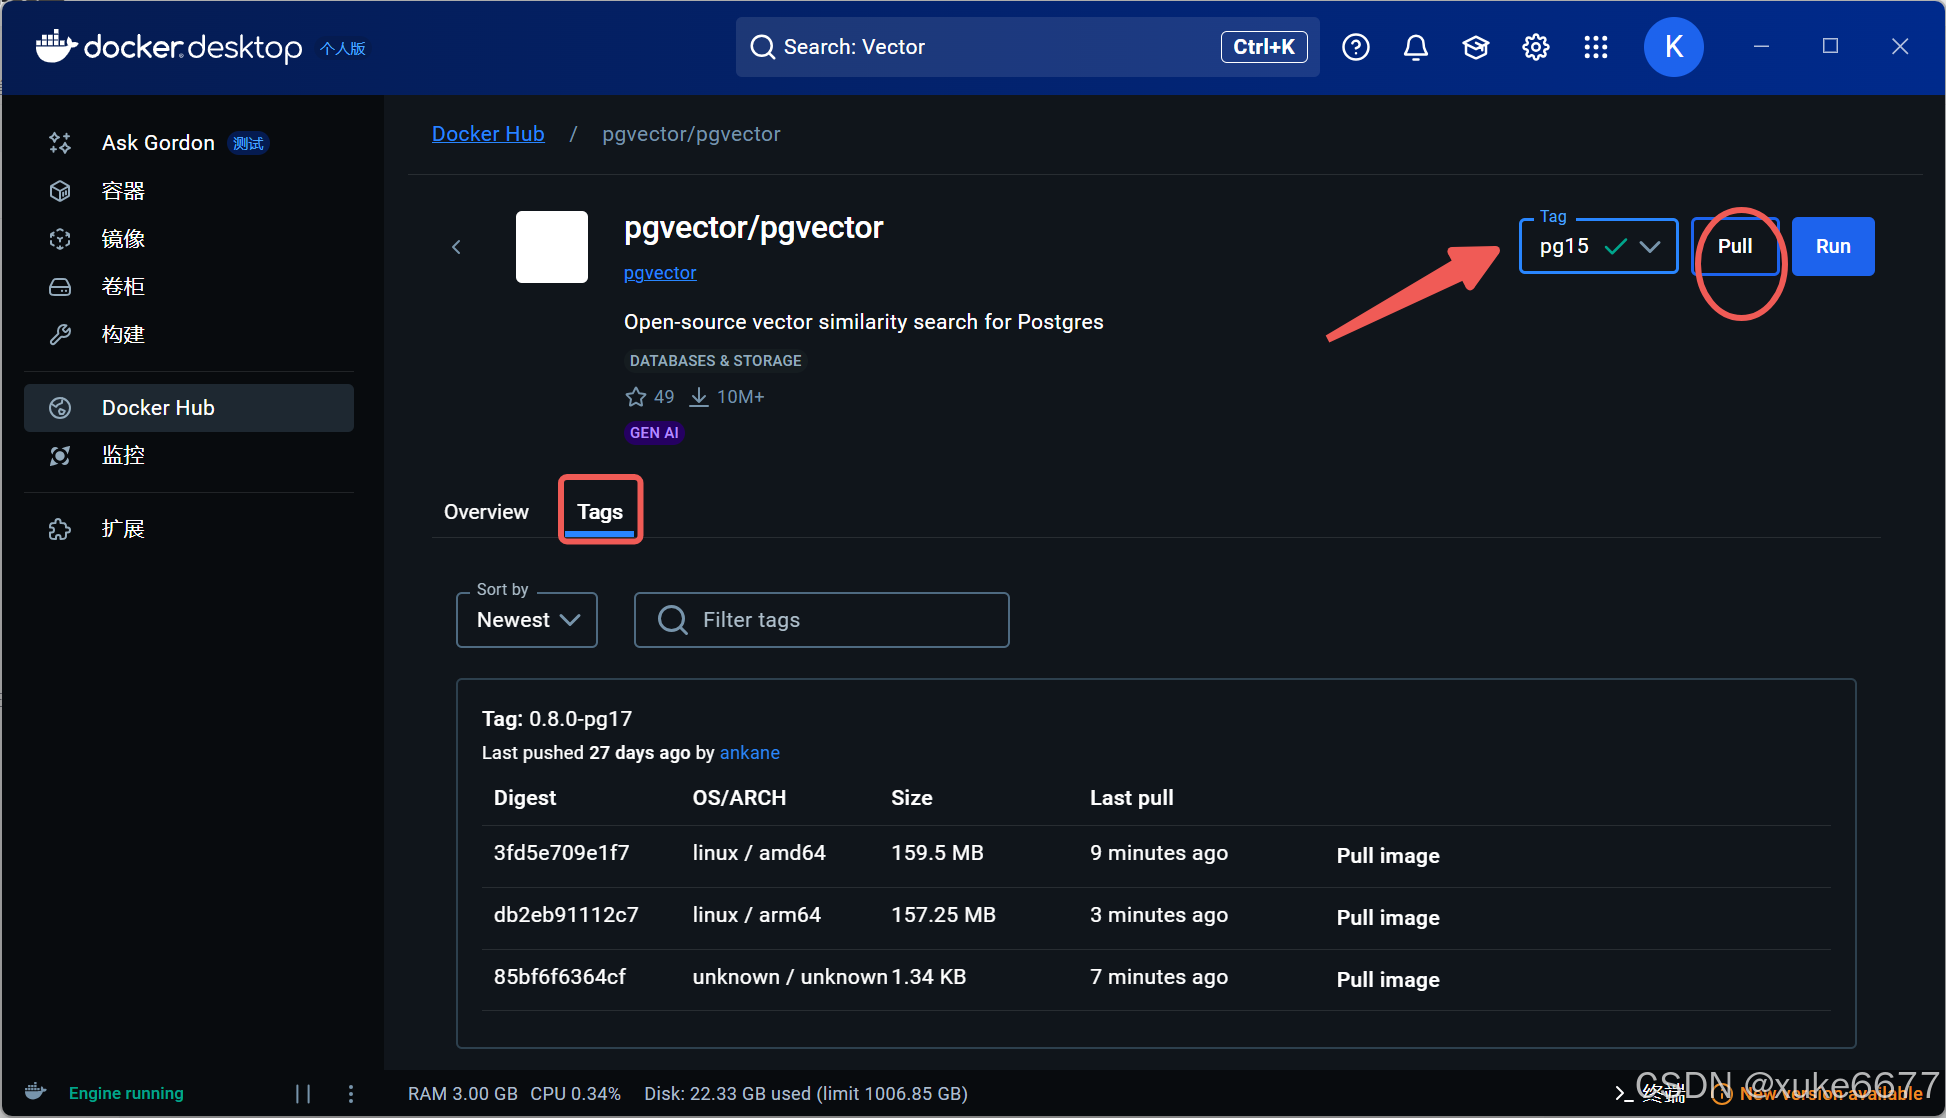Open the Sort by Newest dropdown
The height and width of the screenshot is (1118, 1946).
pos(527,620)
